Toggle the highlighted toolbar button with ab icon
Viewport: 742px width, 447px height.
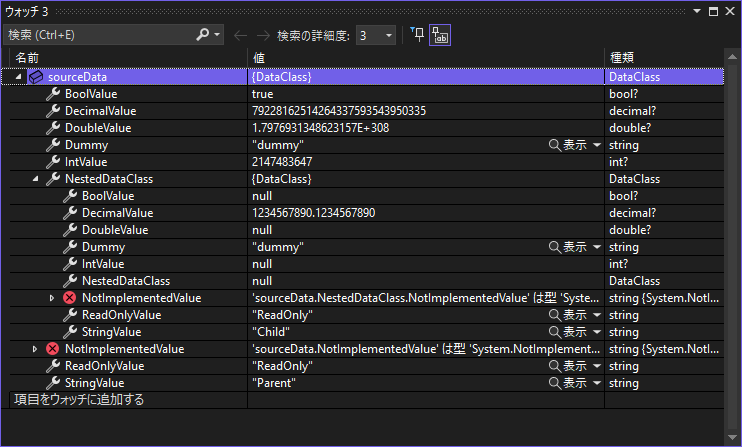(440, 35)
